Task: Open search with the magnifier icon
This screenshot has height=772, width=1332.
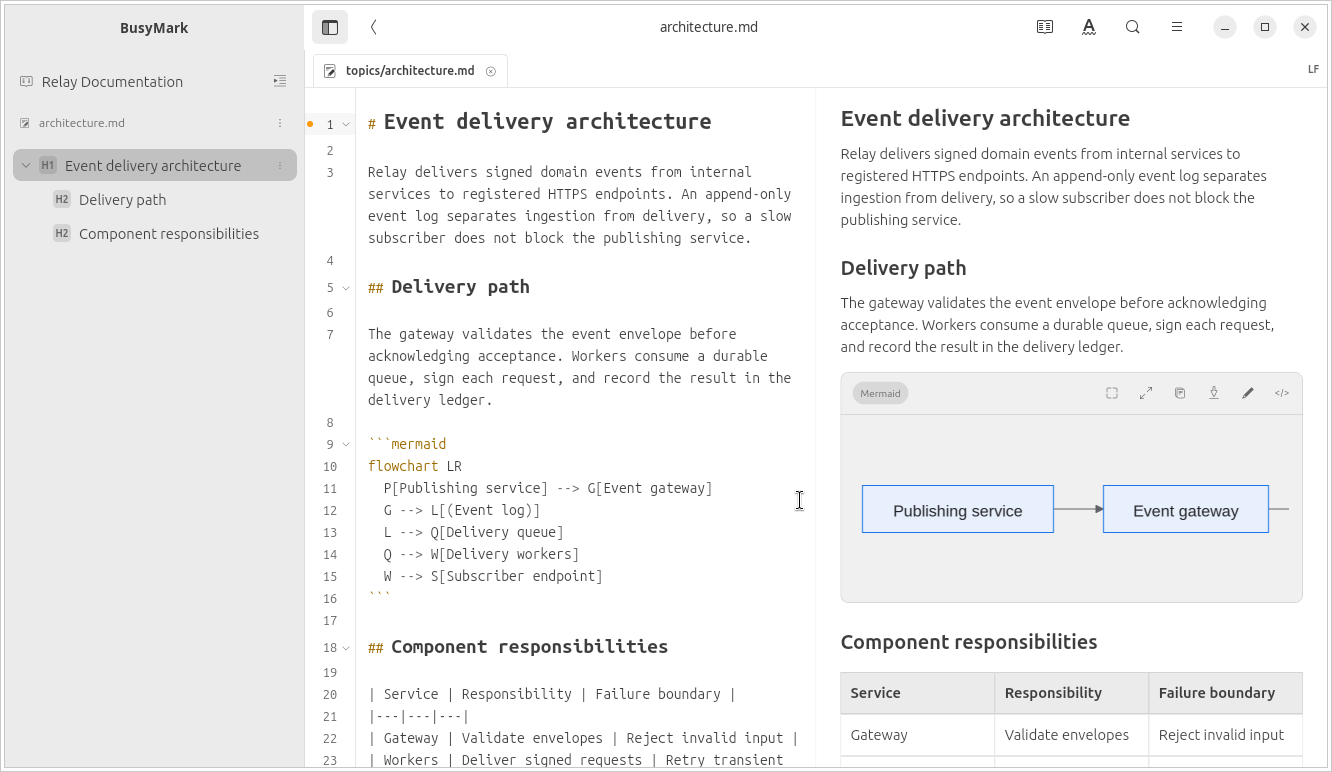Action: pyautogui.click(x=1133, y=27)
